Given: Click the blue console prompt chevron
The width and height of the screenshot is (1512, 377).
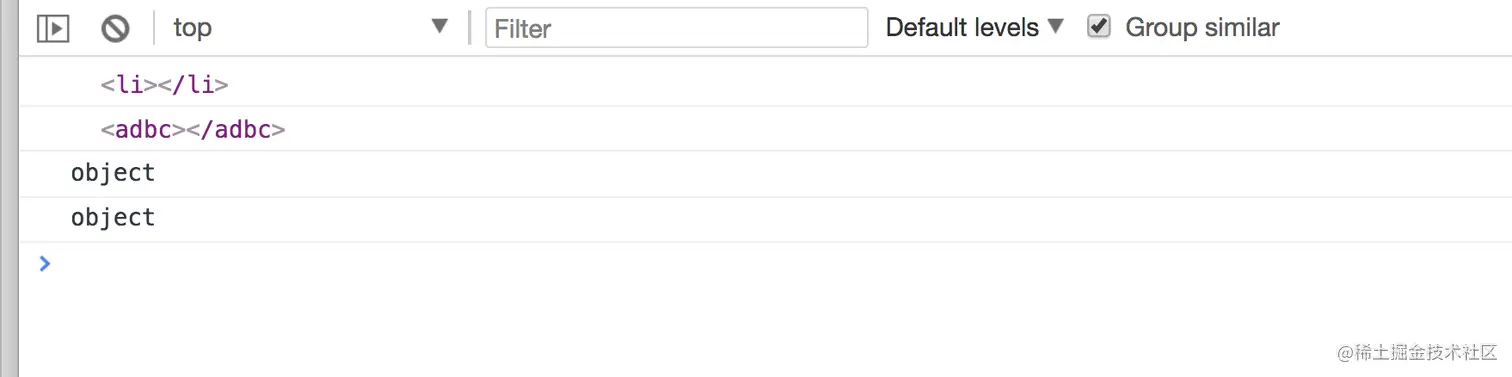Looking at the screenshot, I should coord(44,263).
